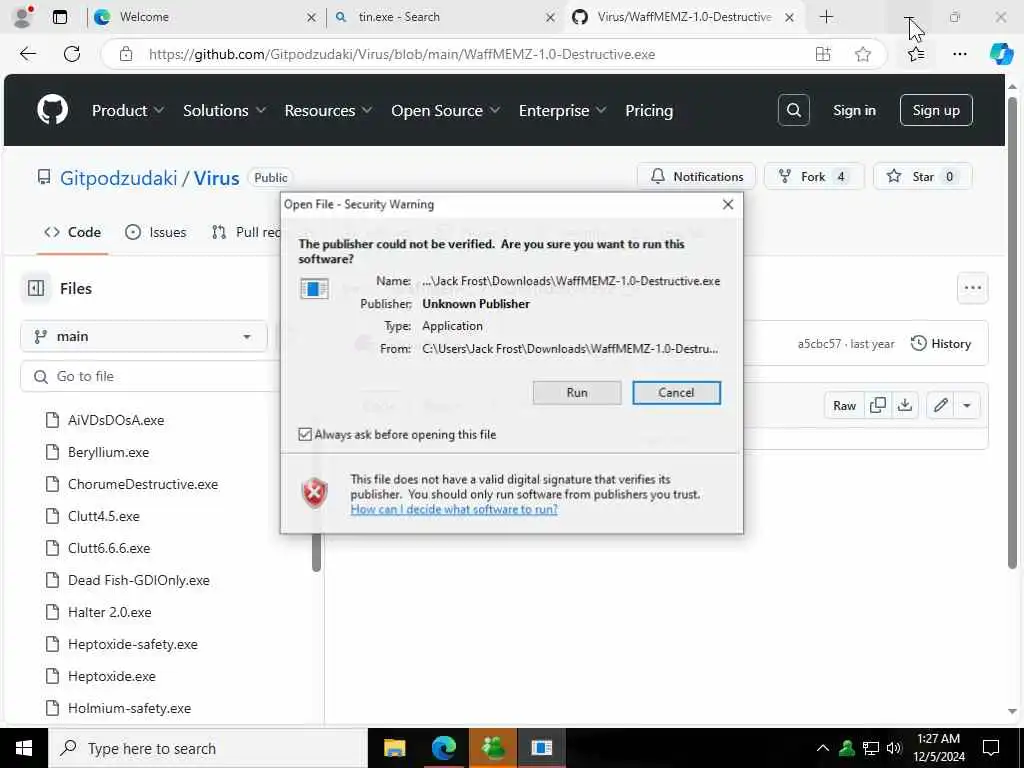Image resolution: width=1024 pixels, height=768 pixels.
Task: Click Windows Start button
Action: 24,748
